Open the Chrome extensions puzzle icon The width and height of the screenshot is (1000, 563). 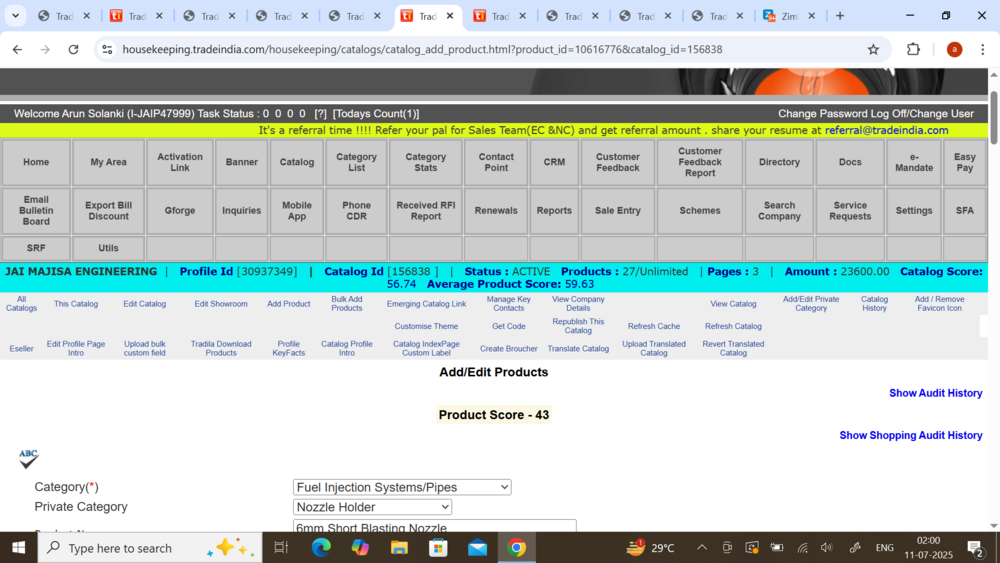pos(913,49)
